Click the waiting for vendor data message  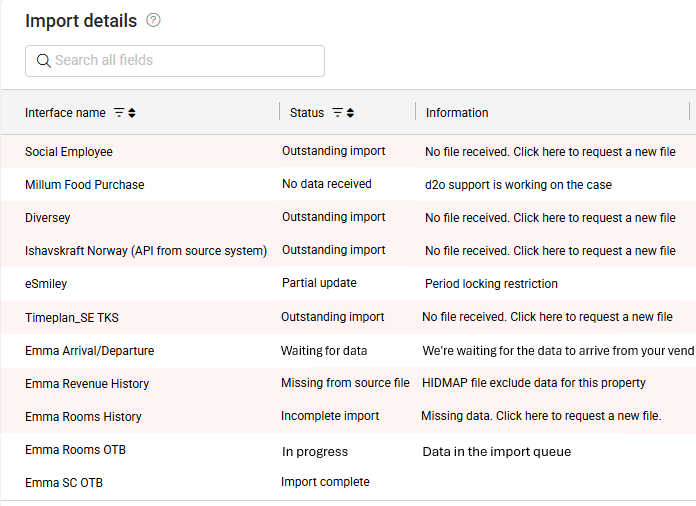tap(558, 351)
